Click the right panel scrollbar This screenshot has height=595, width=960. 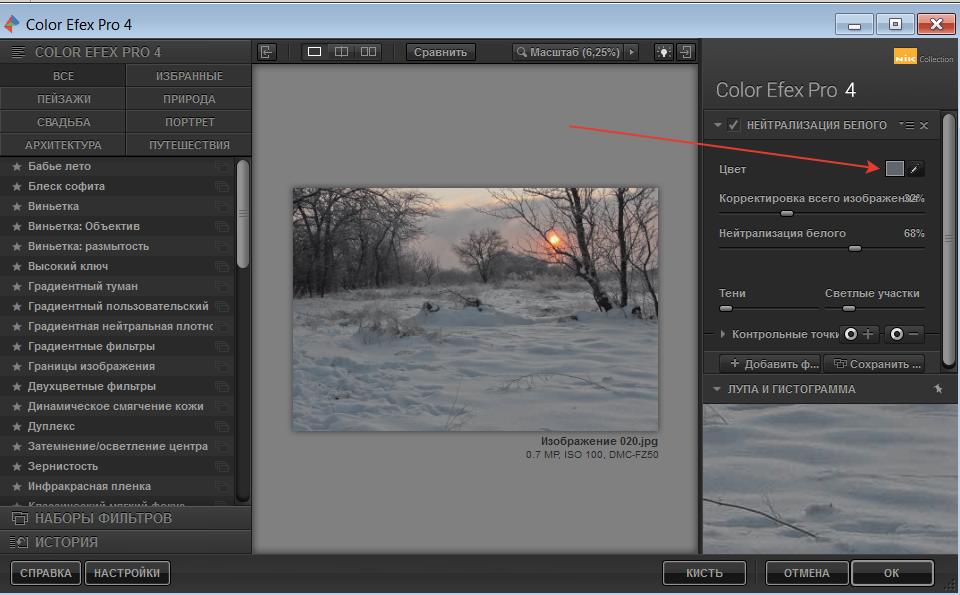tap(948, 239)
